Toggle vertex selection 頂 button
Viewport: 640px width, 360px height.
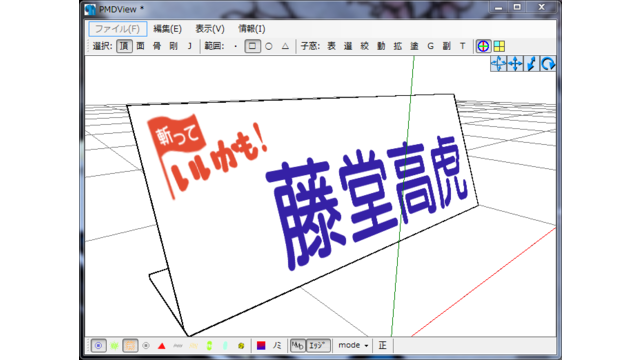click(124, 46)
